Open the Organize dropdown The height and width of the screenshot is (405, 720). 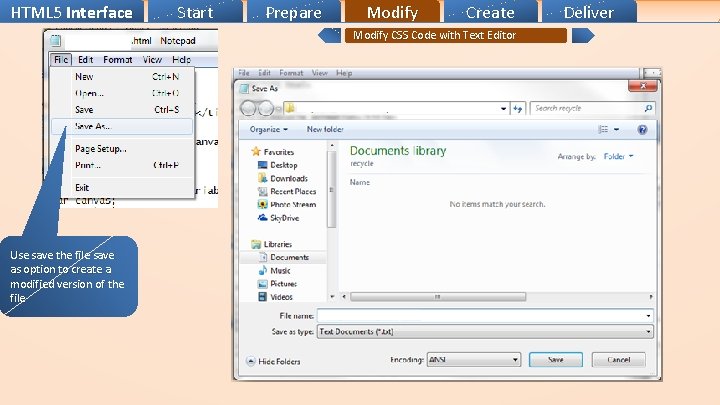tap(269, 129)
